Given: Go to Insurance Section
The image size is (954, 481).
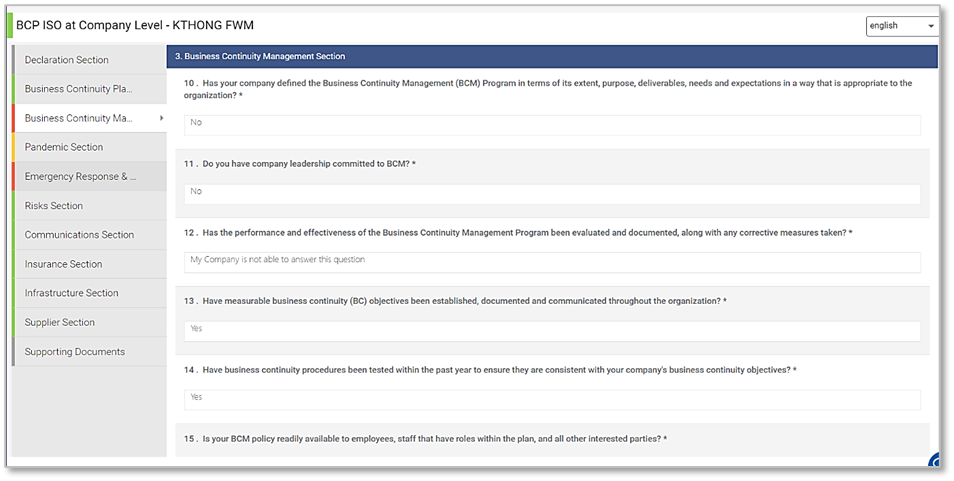Looking at the screenshot, I should click(89, 264).
